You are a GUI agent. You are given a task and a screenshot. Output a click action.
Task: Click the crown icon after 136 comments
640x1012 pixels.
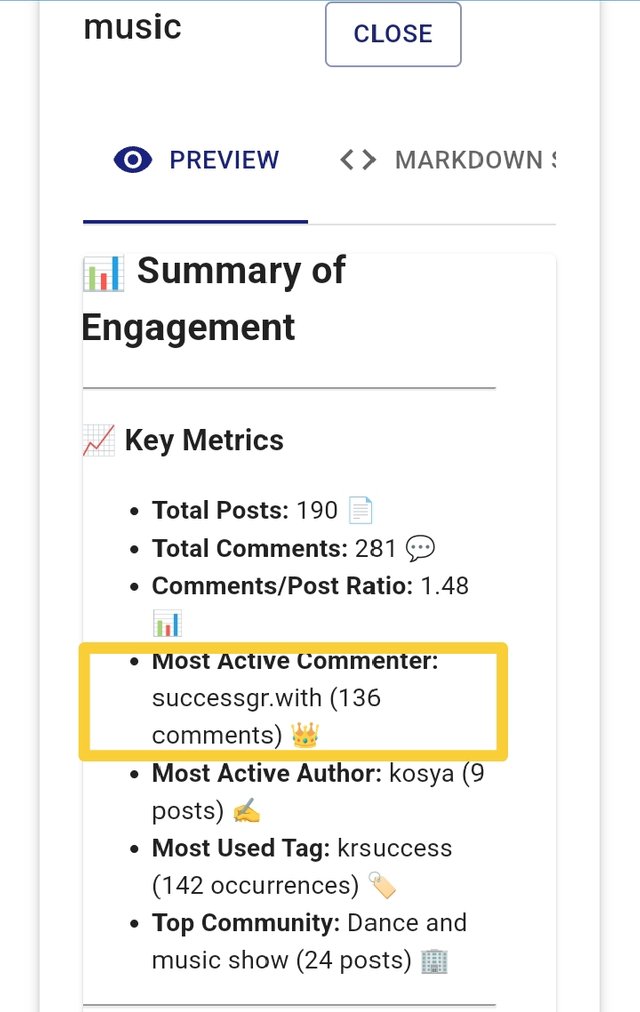pyautogui.click(x=305, y=737)
